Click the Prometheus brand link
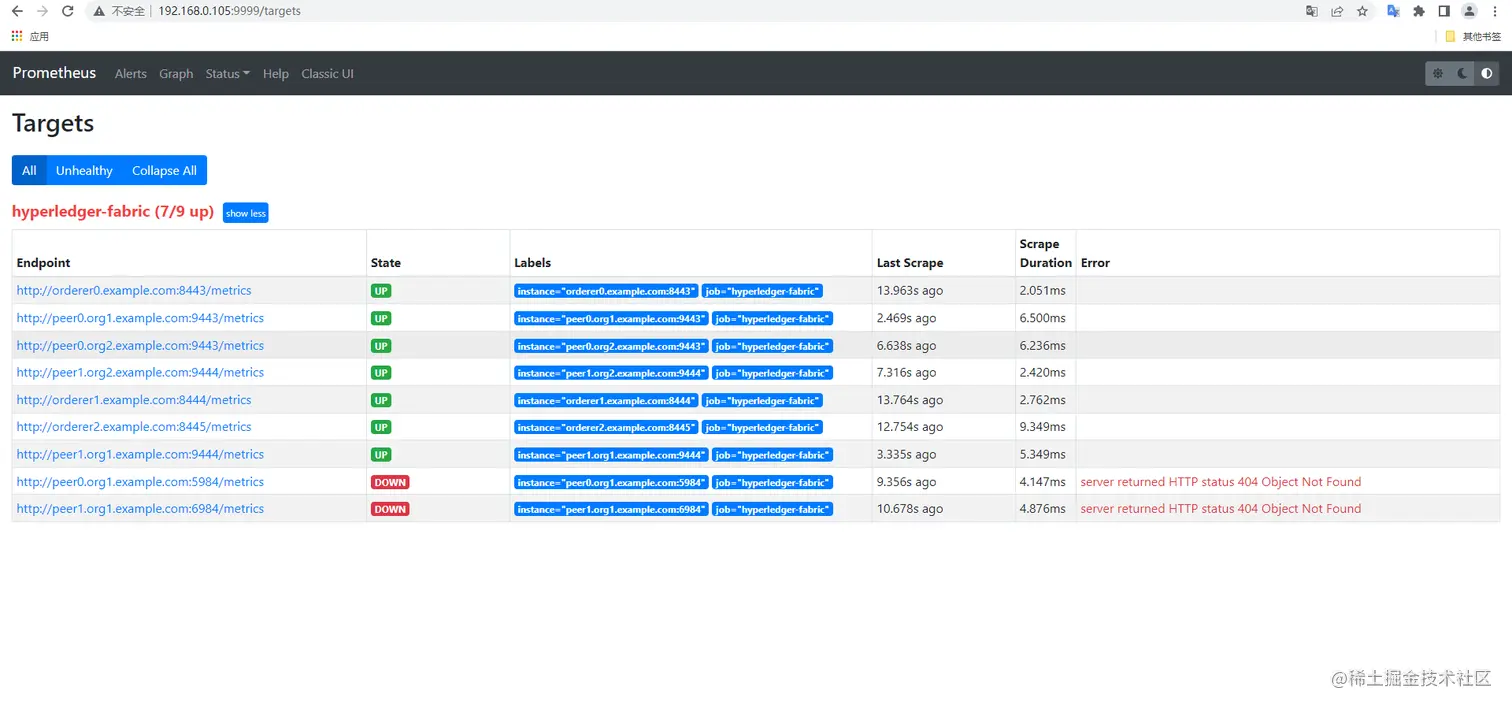 point(55,73)
